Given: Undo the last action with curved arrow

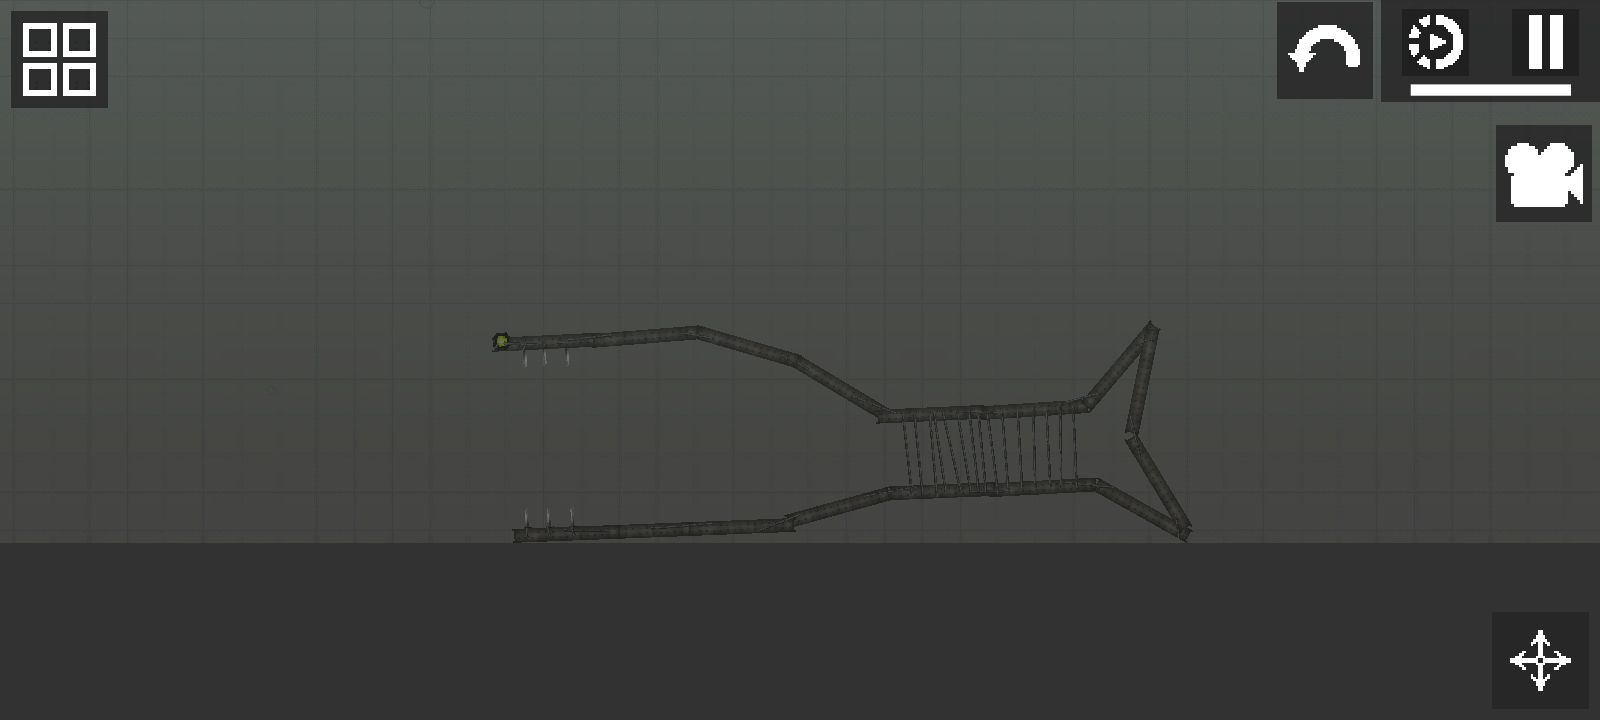Looking at the screenshot, I should [1324, 50].
